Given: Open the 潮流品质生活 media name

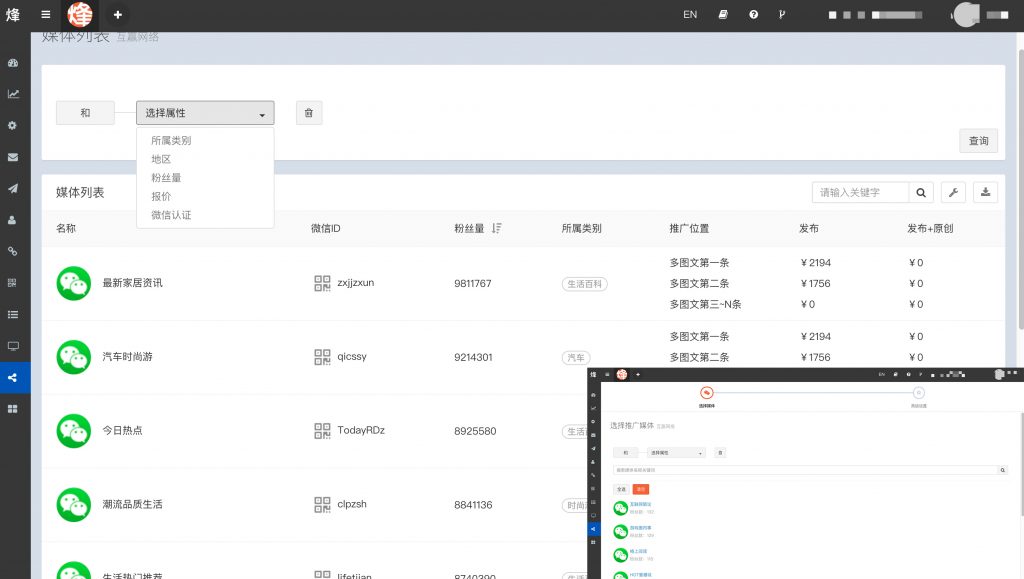Looking at the screenshot, I should coord(133,505).
